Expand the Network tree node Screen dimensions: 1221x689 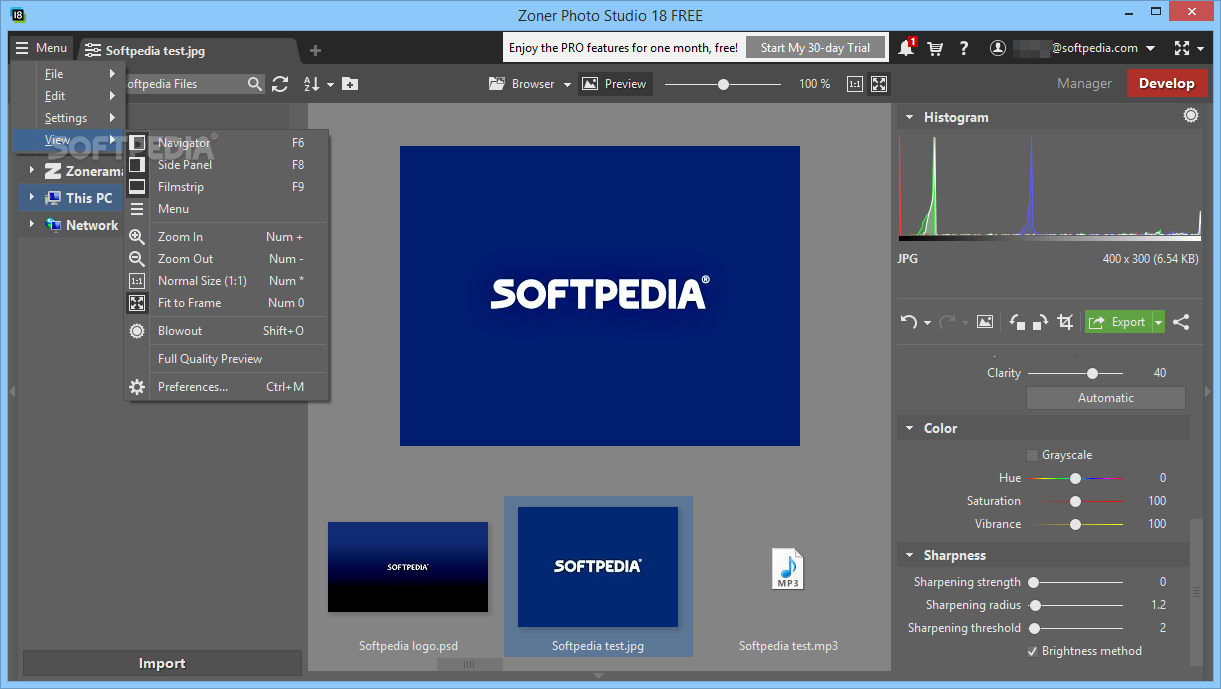click(32, 225)
